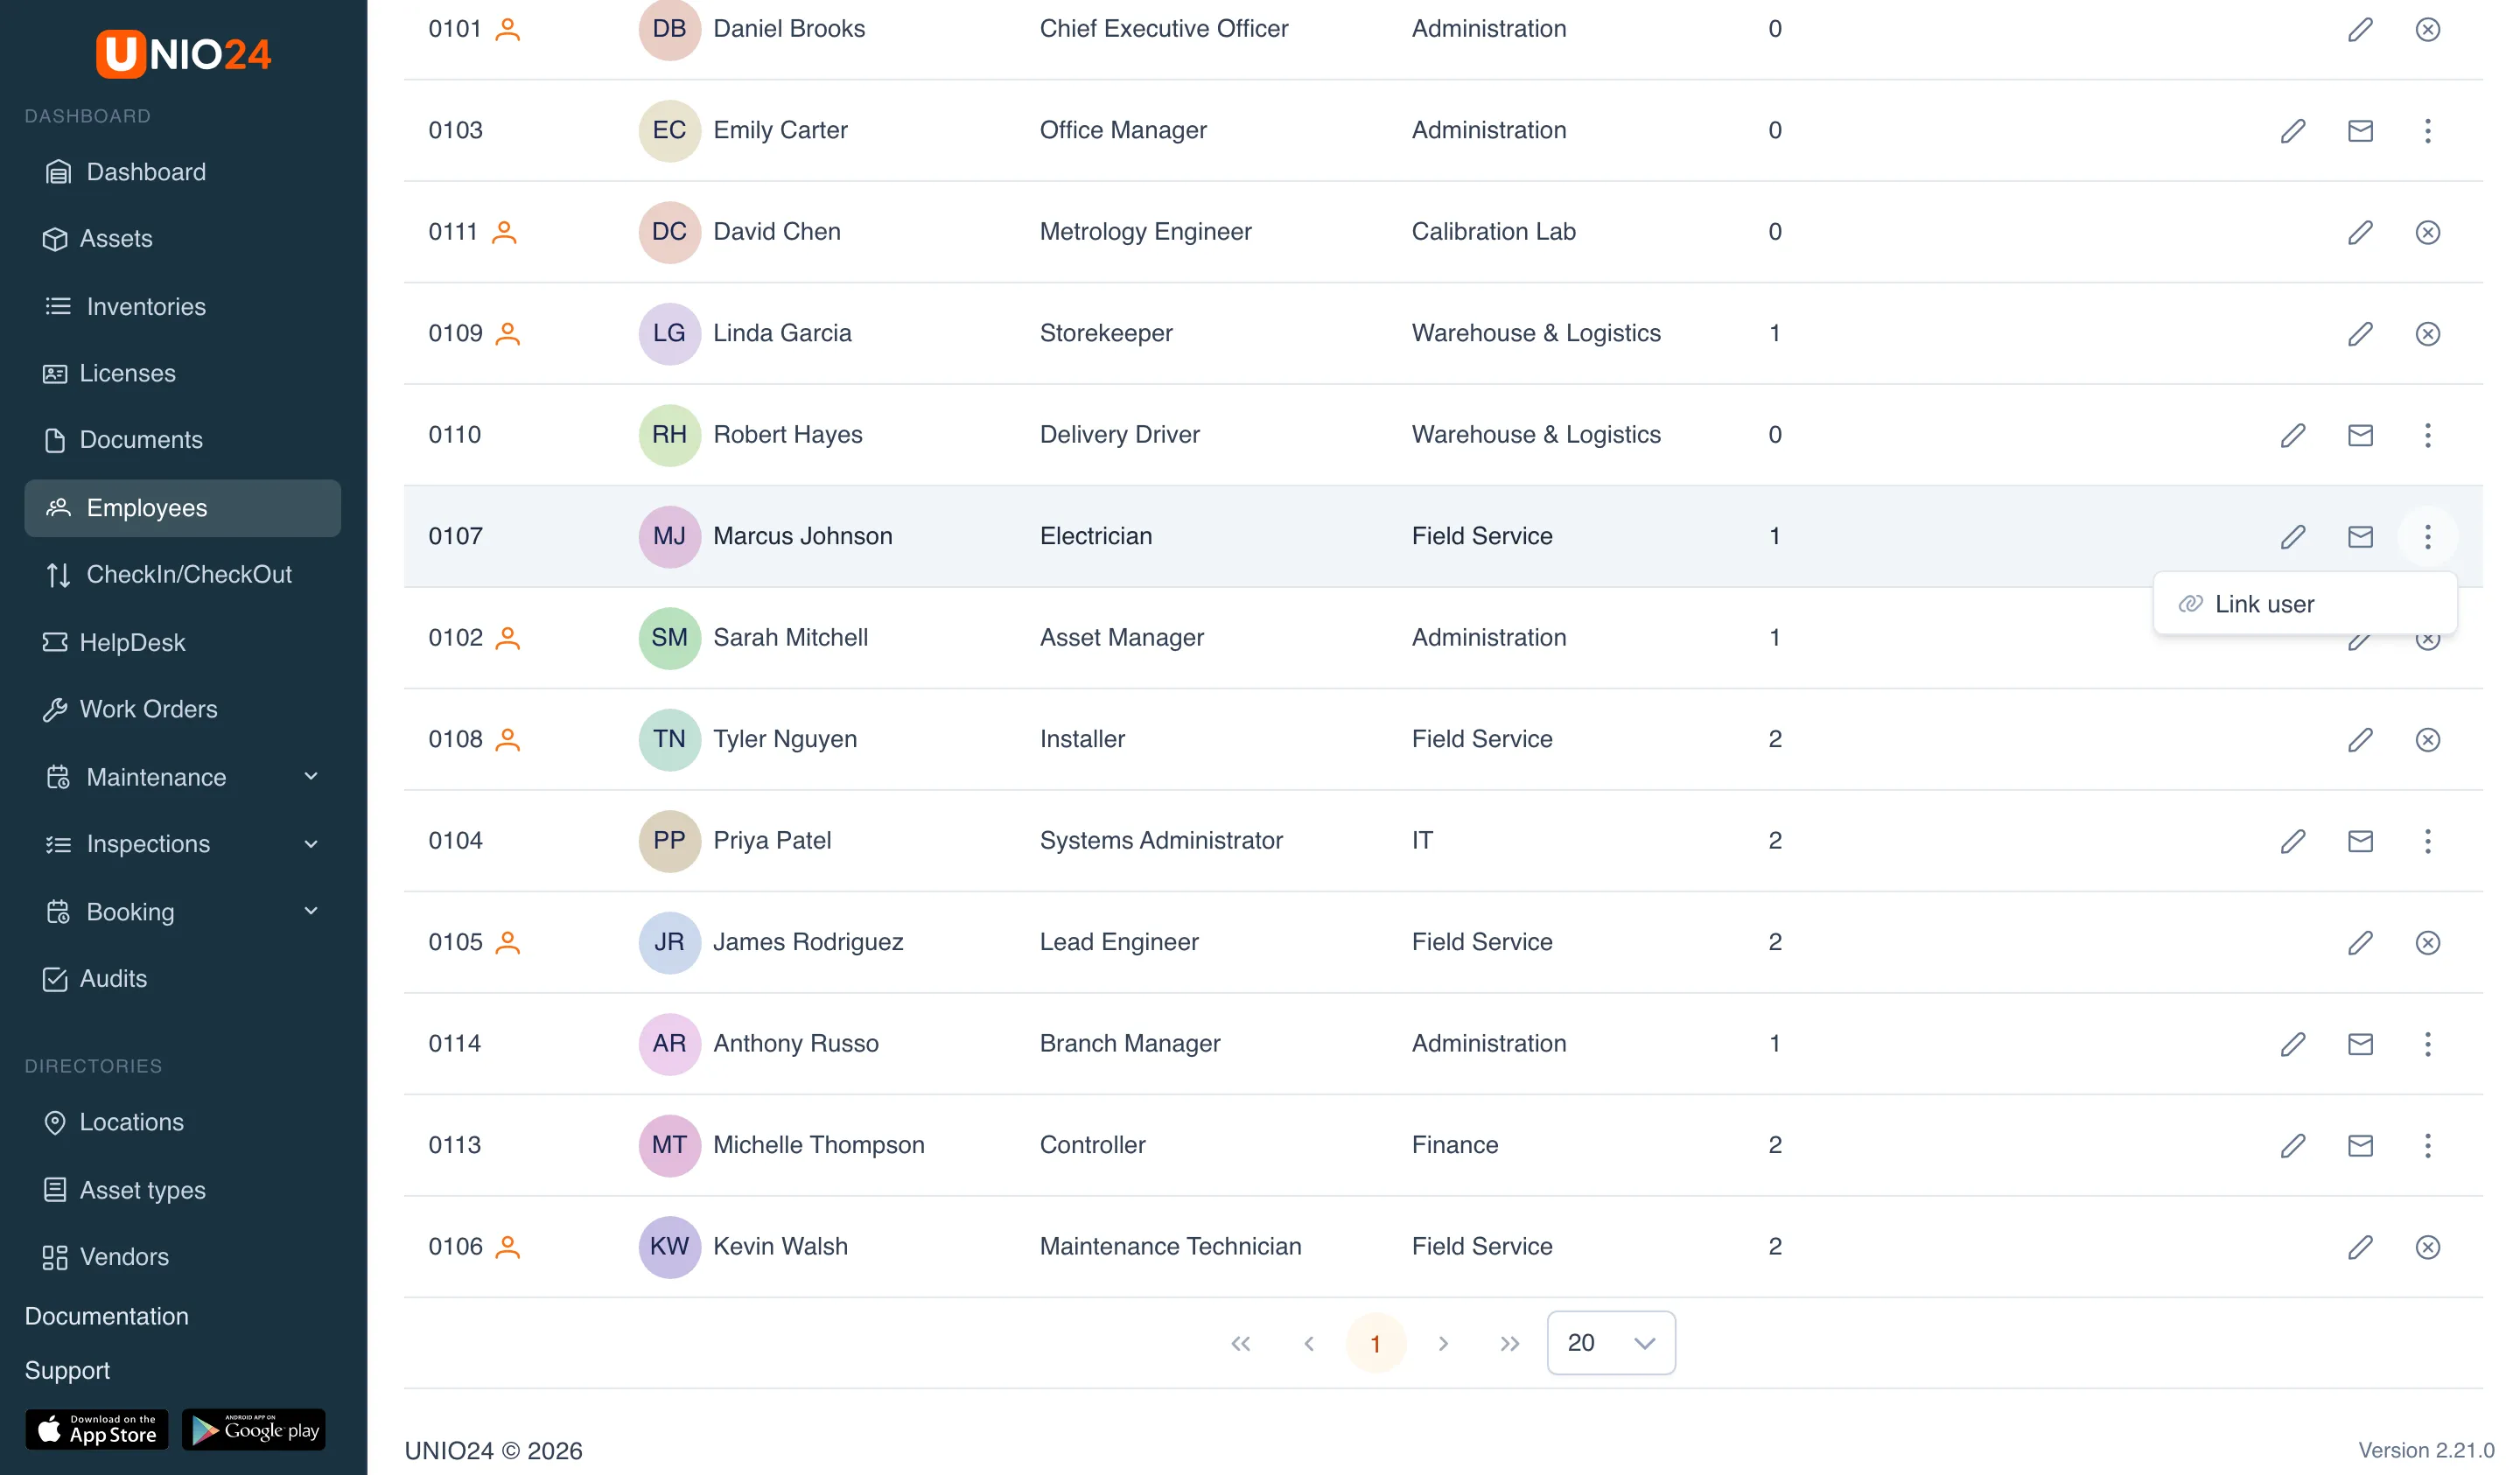Edit Robert Hayes with pencil icon

tap(2293, 435)
